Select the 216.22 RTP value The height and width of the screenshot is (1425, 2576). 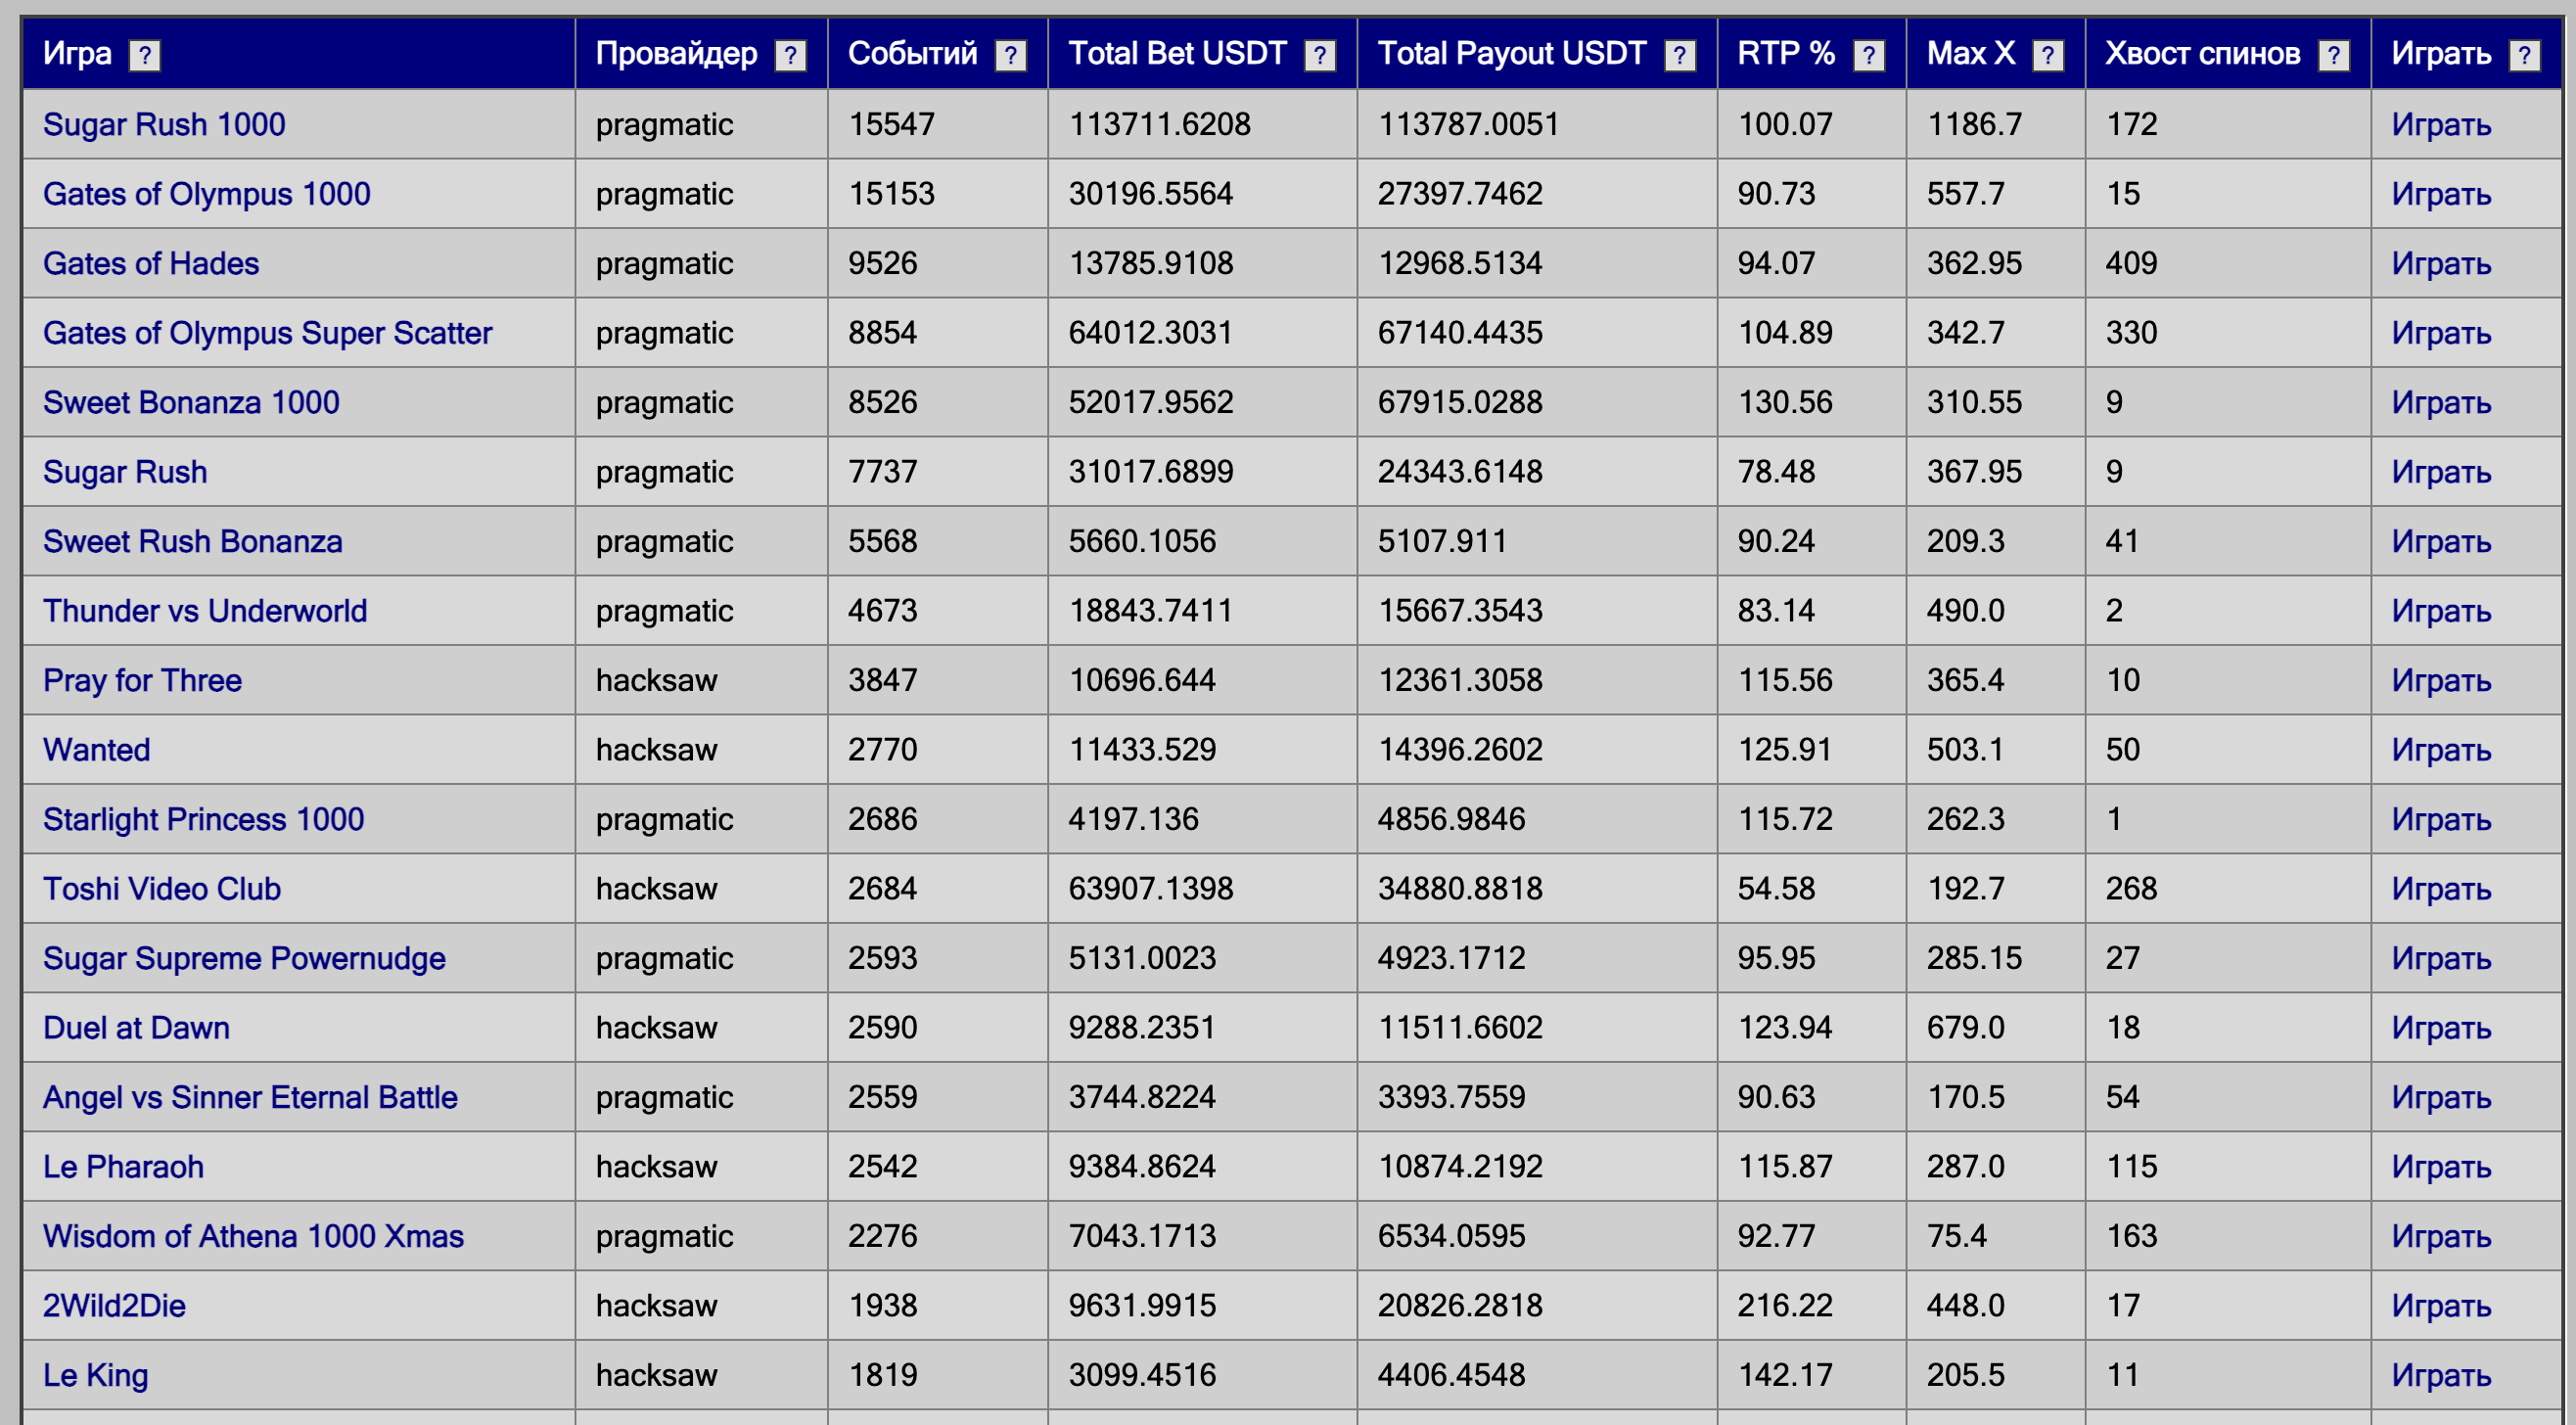pos(1785,1305)
